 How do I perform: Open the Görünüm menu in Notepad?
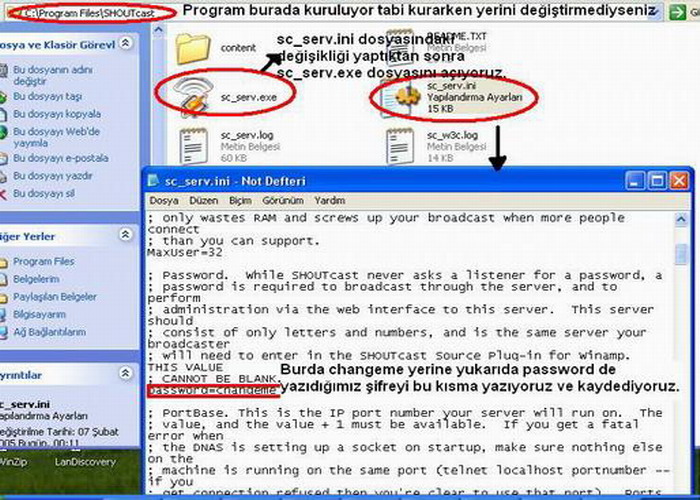coord(283,201)
